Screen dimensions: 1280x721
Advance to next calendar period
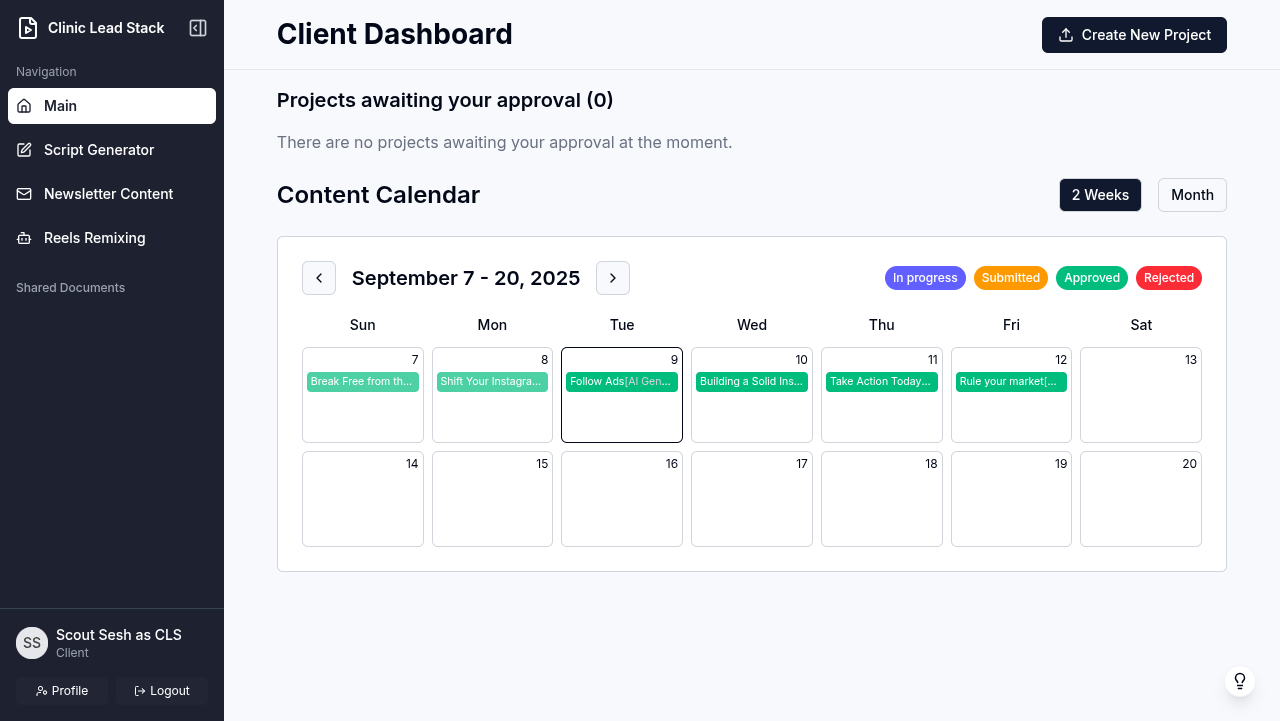[613, 278]
